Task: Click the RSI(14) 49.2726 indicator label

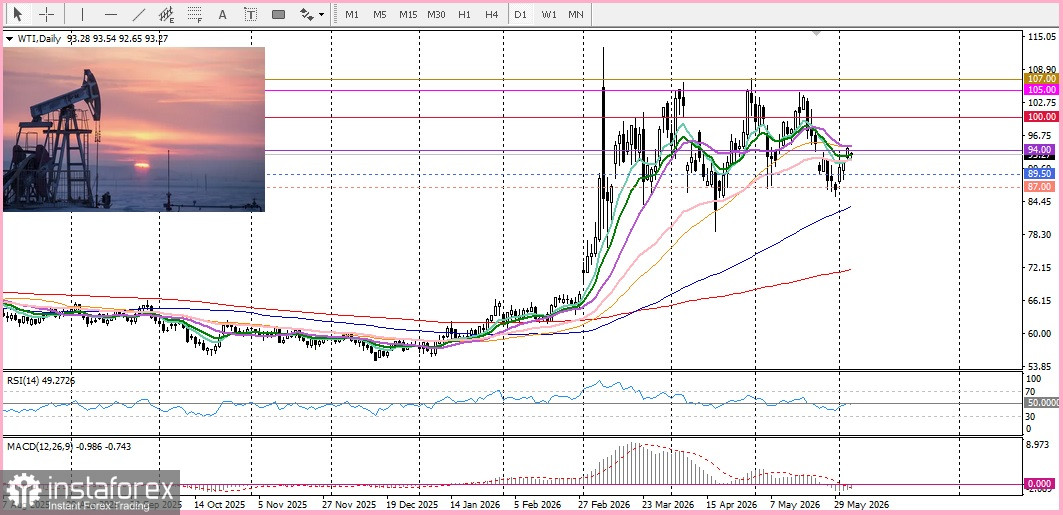Action: 41,381
